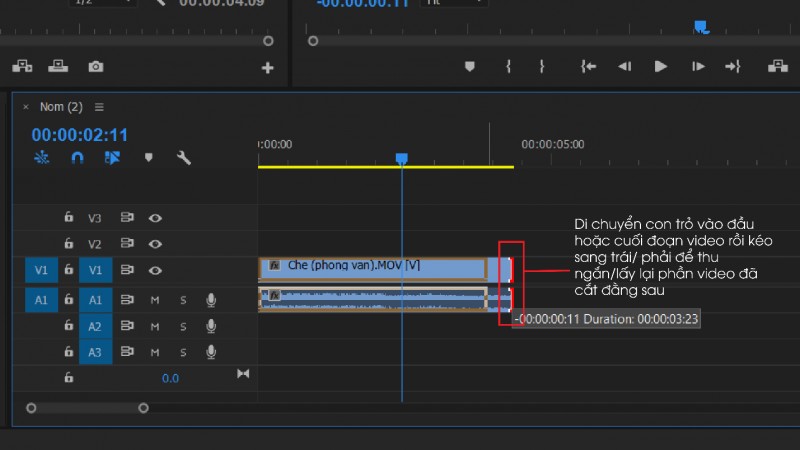Step back one frame
Image resolution: width=800 pixels, height=450 pixels.
pyautogui.click(x=624, y=66)
